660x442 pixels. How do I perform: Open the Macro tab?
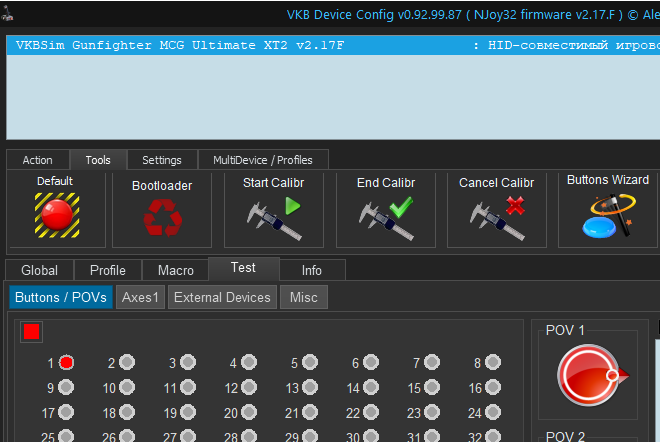point(176,270)
